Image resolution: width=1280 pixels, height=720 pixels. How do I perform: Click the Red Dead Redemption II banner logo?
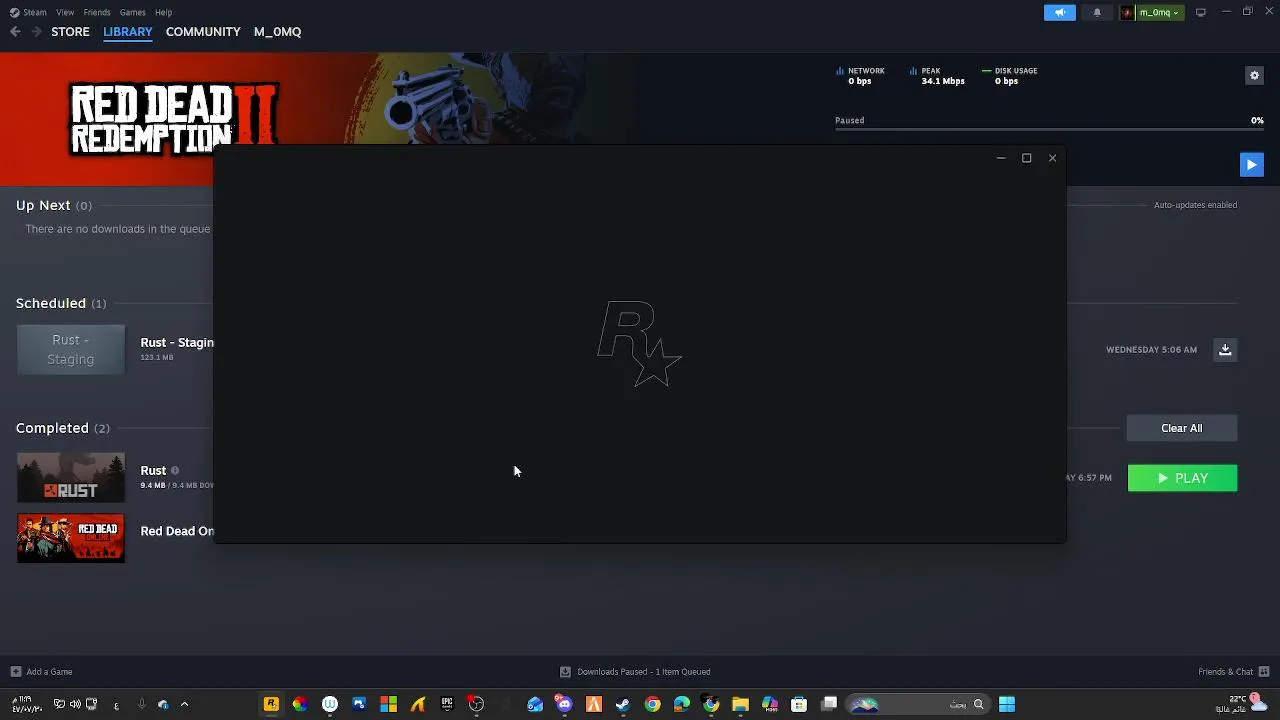(x=173, y=118)
